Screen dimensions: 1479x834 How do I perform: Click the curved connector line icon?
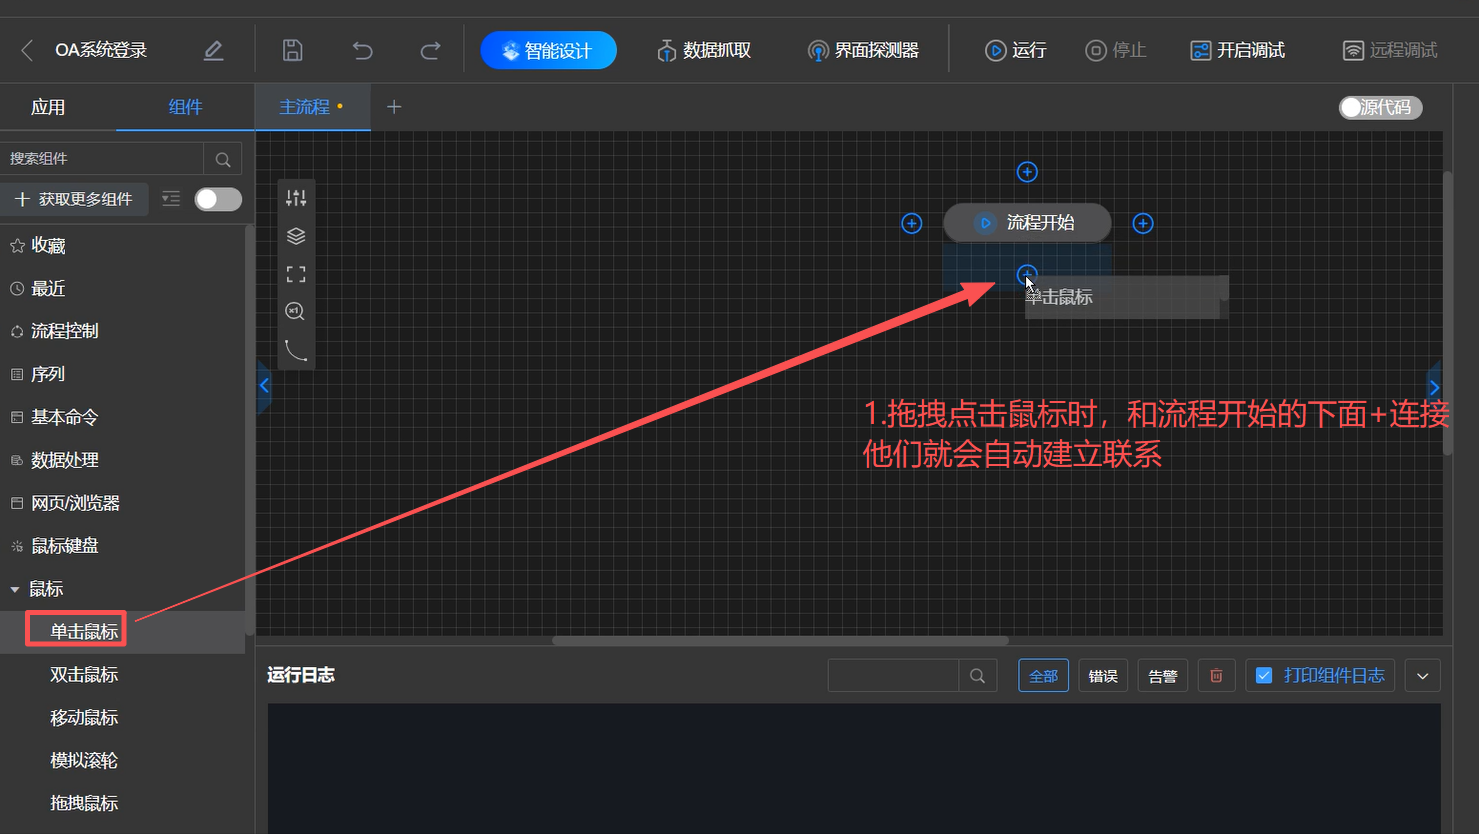click(x=296, y=350)
